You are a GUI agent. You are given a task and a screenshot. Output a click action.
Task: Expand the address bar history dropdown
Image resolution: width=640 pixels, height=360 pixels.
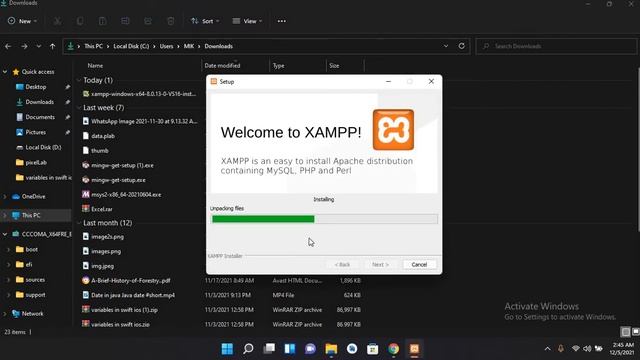click(446, 46)
